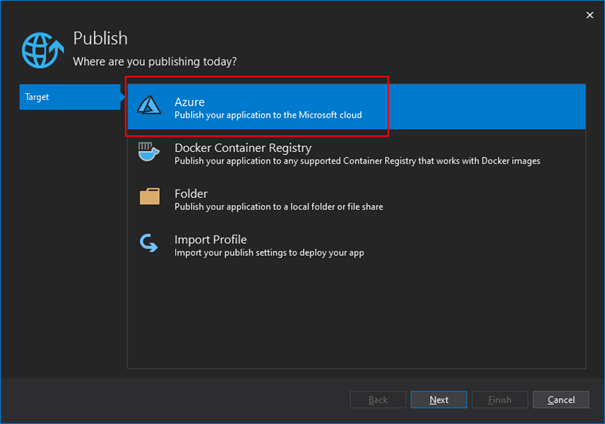Choose Import Profile option
The width and height of the screenshot is (605, 424).
point(356,245)
